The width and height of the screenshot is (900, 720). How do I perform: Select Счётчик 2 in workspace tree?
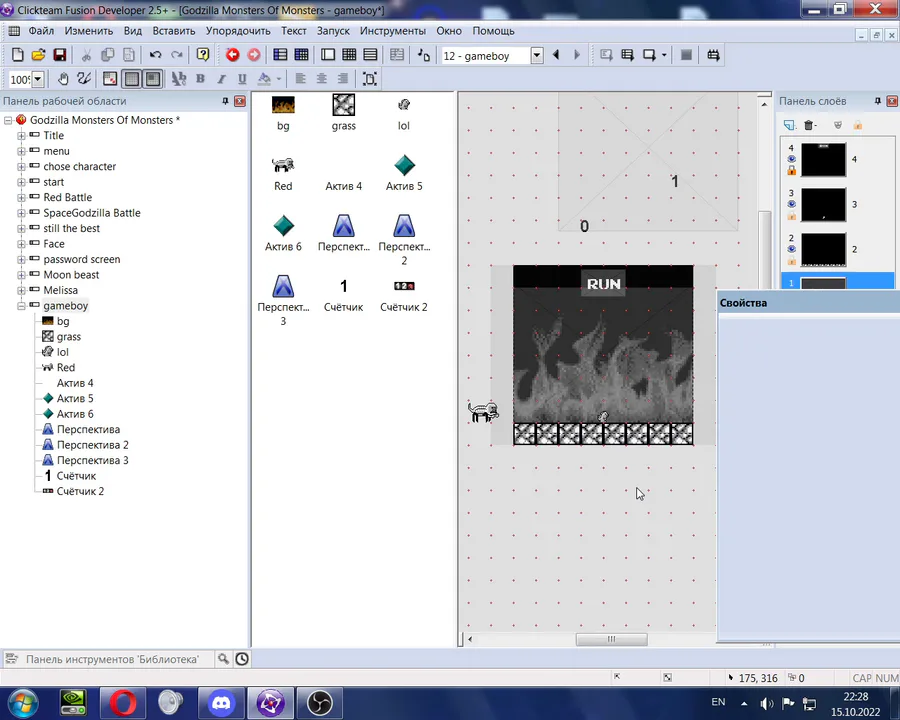pos(80,491)
